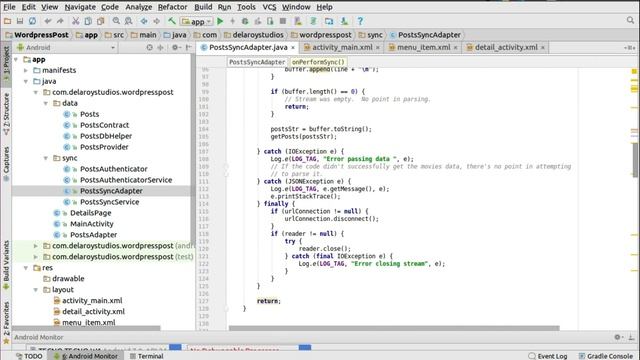This screenshot has height=360, width=640.
Task: Open the Refactor menu
Action: (172, 7)
